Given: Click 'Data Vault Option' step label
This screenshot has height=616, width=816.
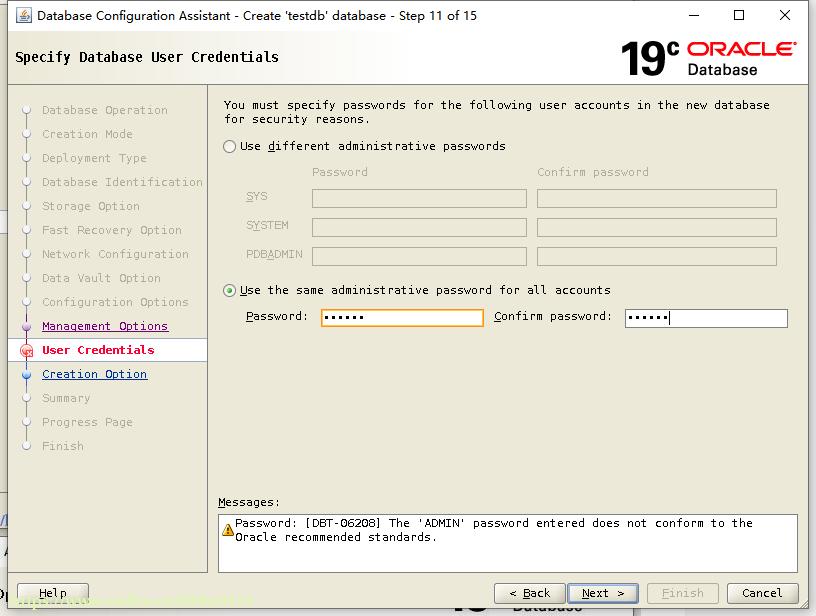Looking at the screenshot, I should [101, 278].
